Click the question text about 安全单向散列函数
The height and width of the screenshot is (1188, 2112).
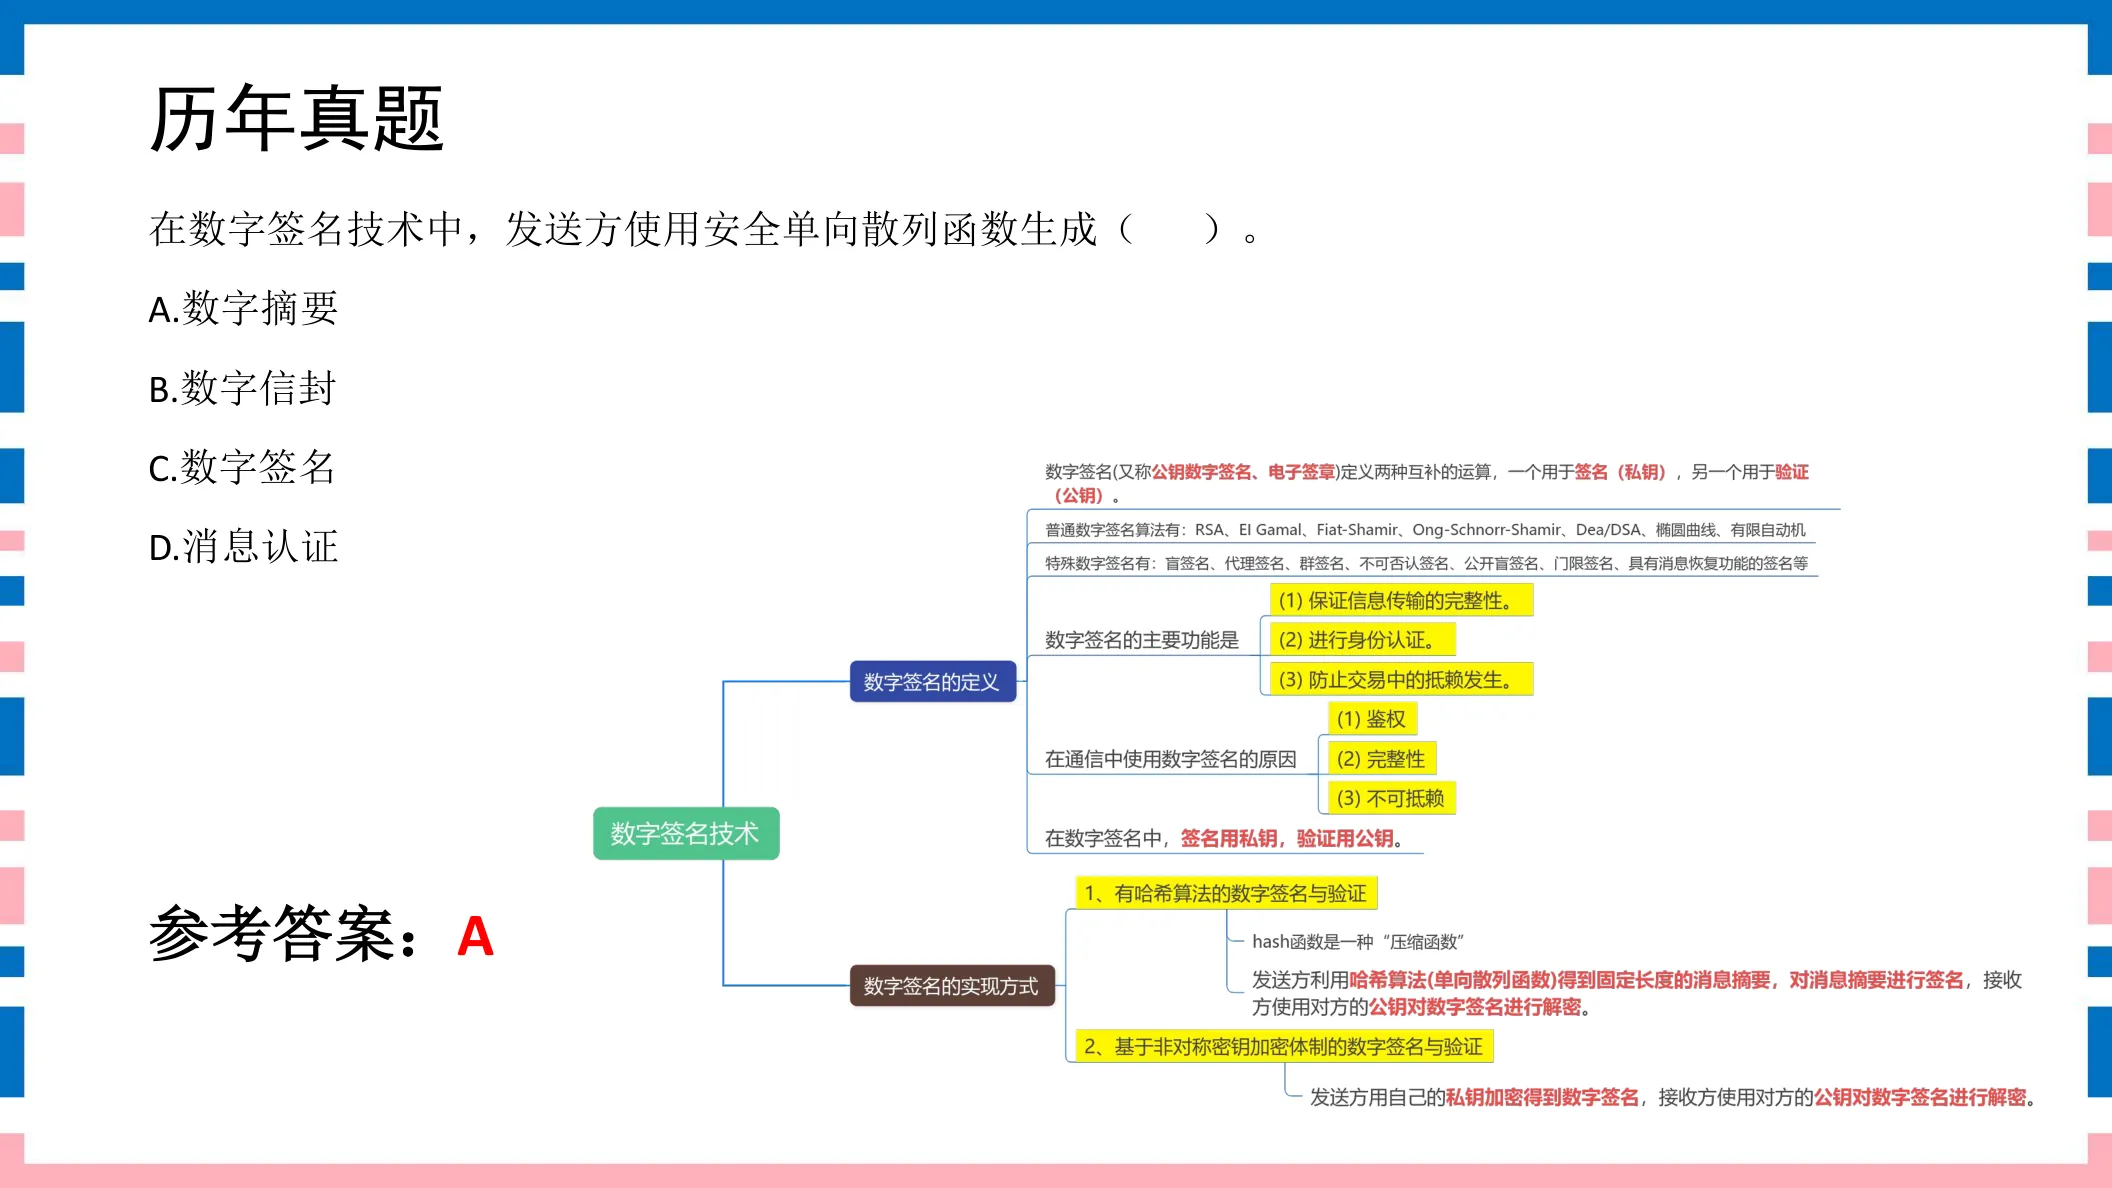click(x=704, y=229)
